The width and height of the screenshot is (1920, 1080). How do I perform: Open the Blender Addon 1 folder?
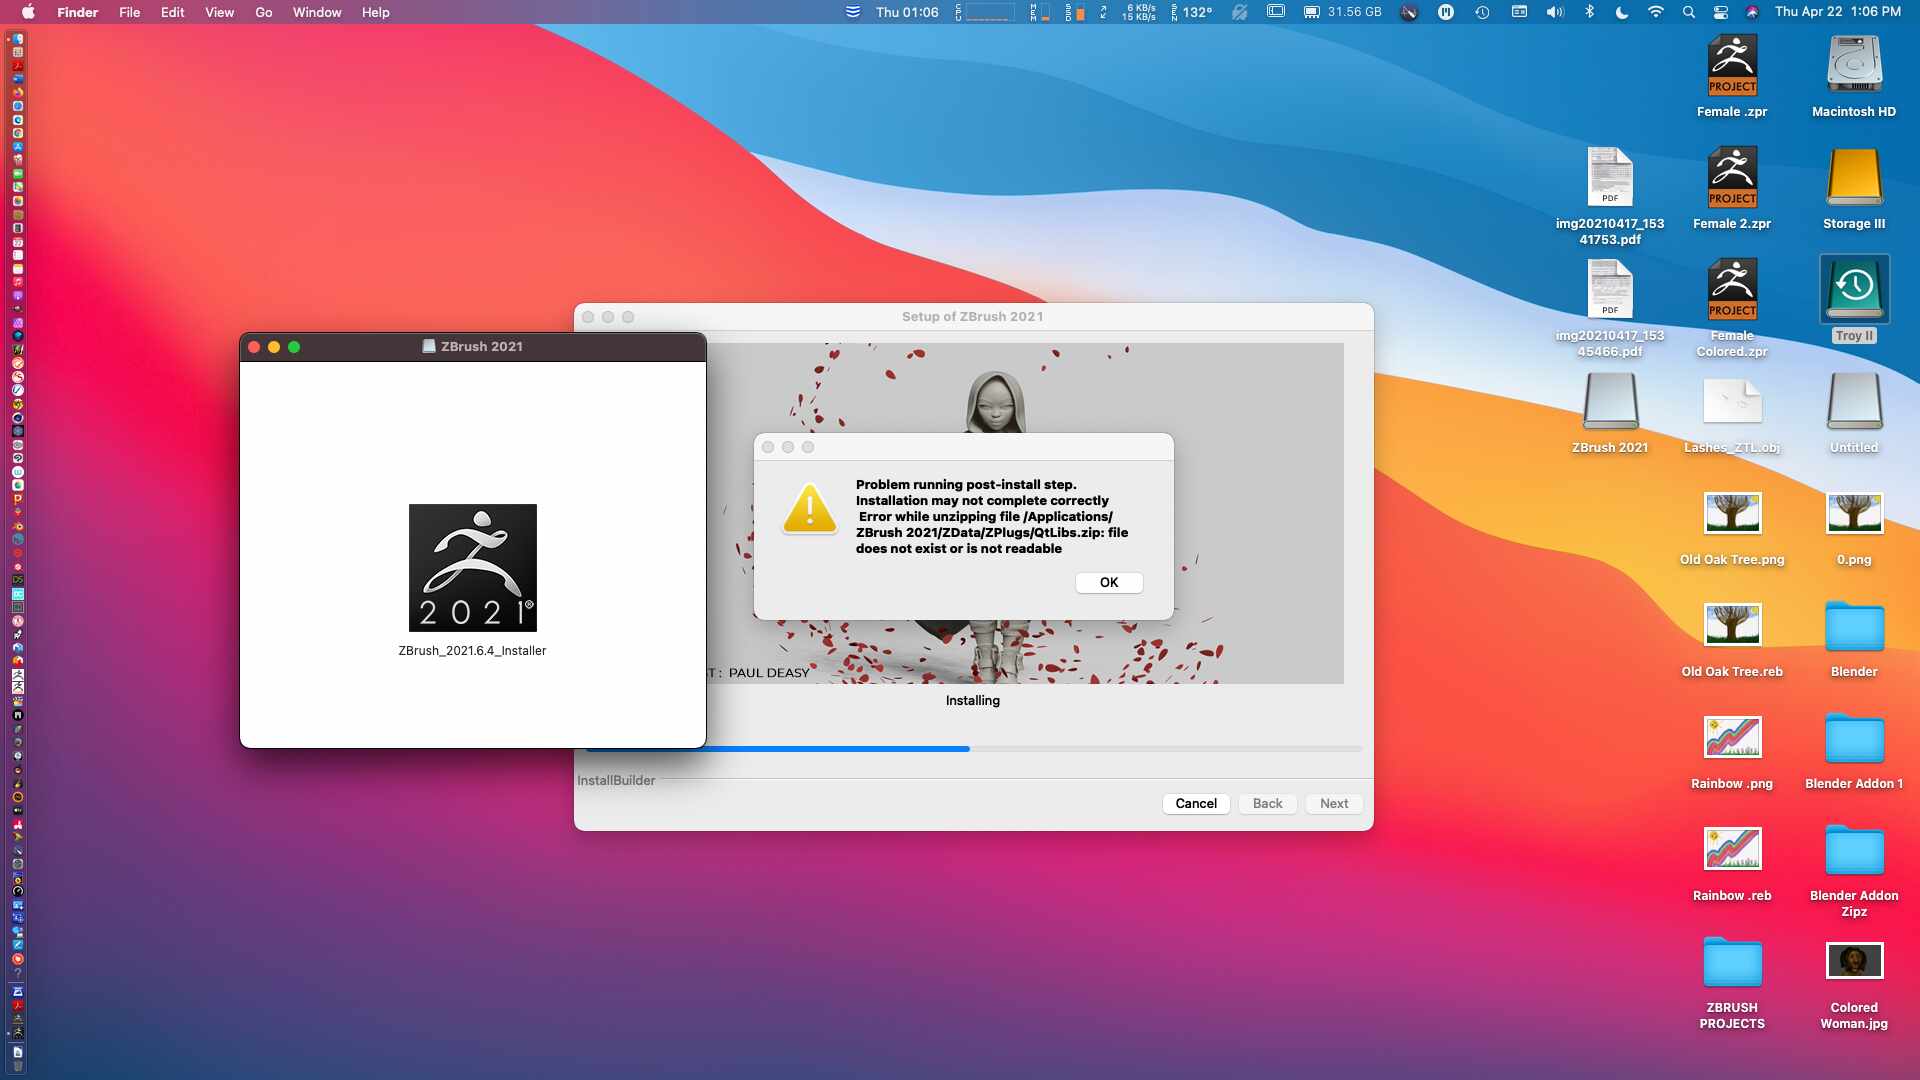(x=1854, y=740)
